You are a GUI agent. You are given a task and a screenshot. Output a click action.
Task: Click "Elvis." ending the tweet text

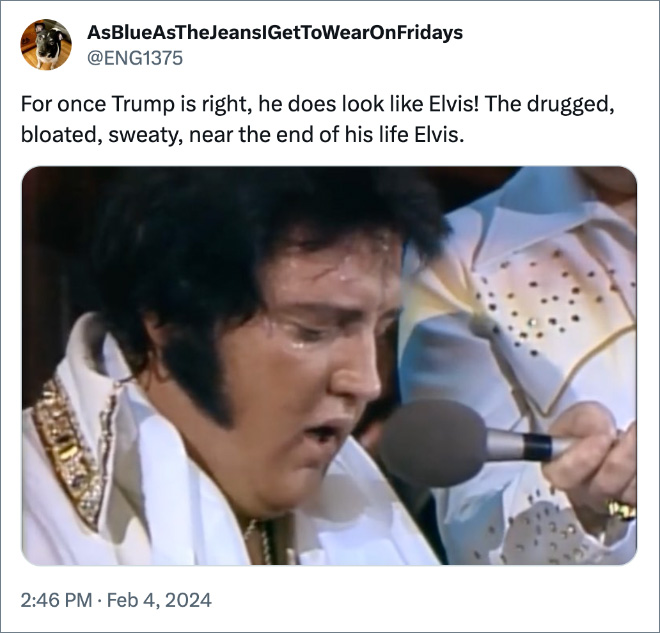439,135
